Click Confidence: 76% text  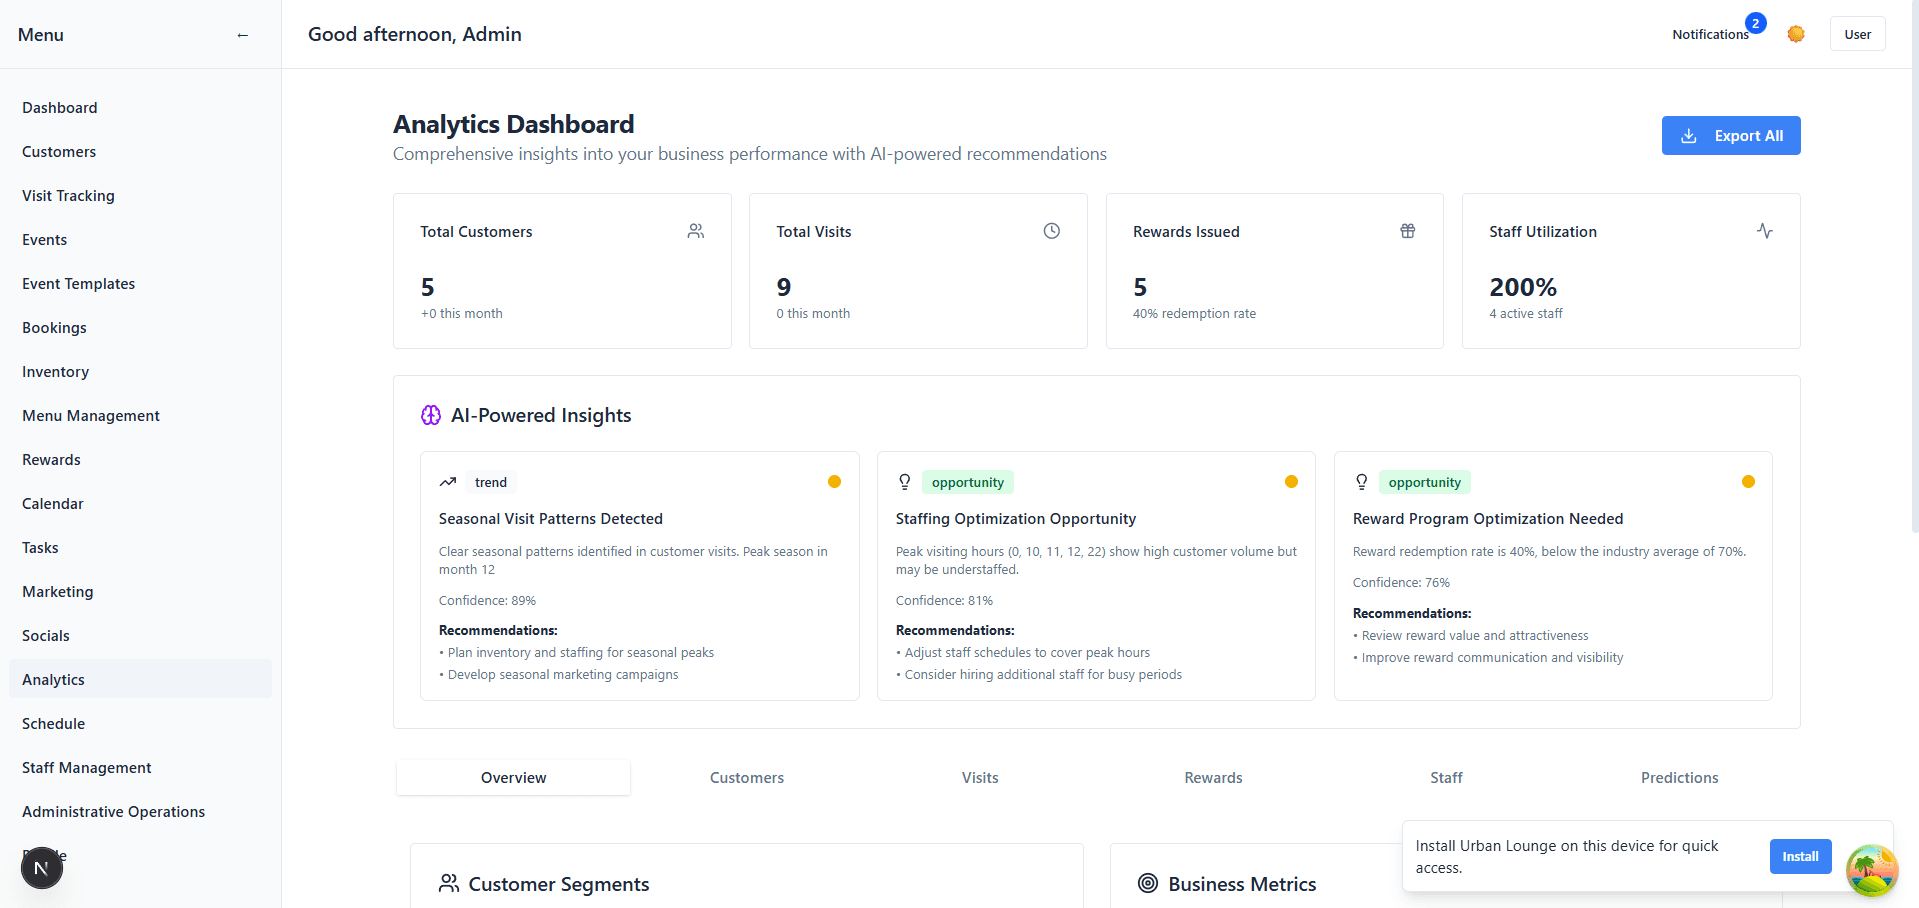(1401, 583)
